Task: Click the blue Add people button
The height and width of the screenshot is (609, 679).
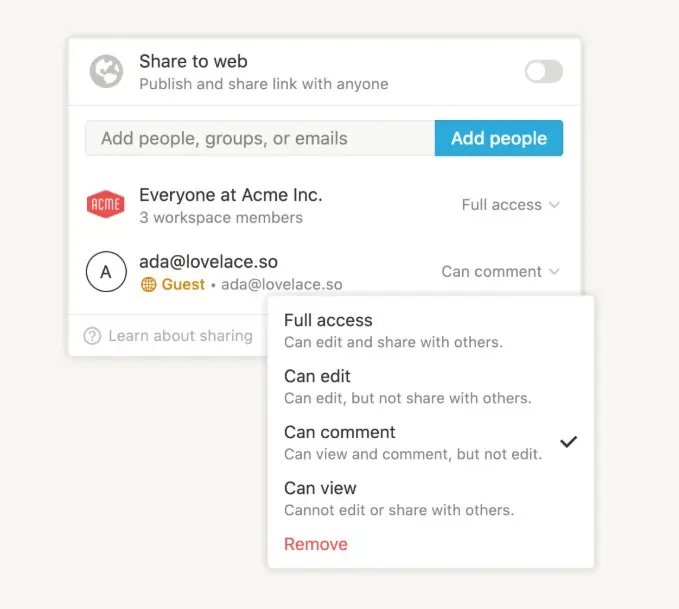Action: click(x=499, y=138)
